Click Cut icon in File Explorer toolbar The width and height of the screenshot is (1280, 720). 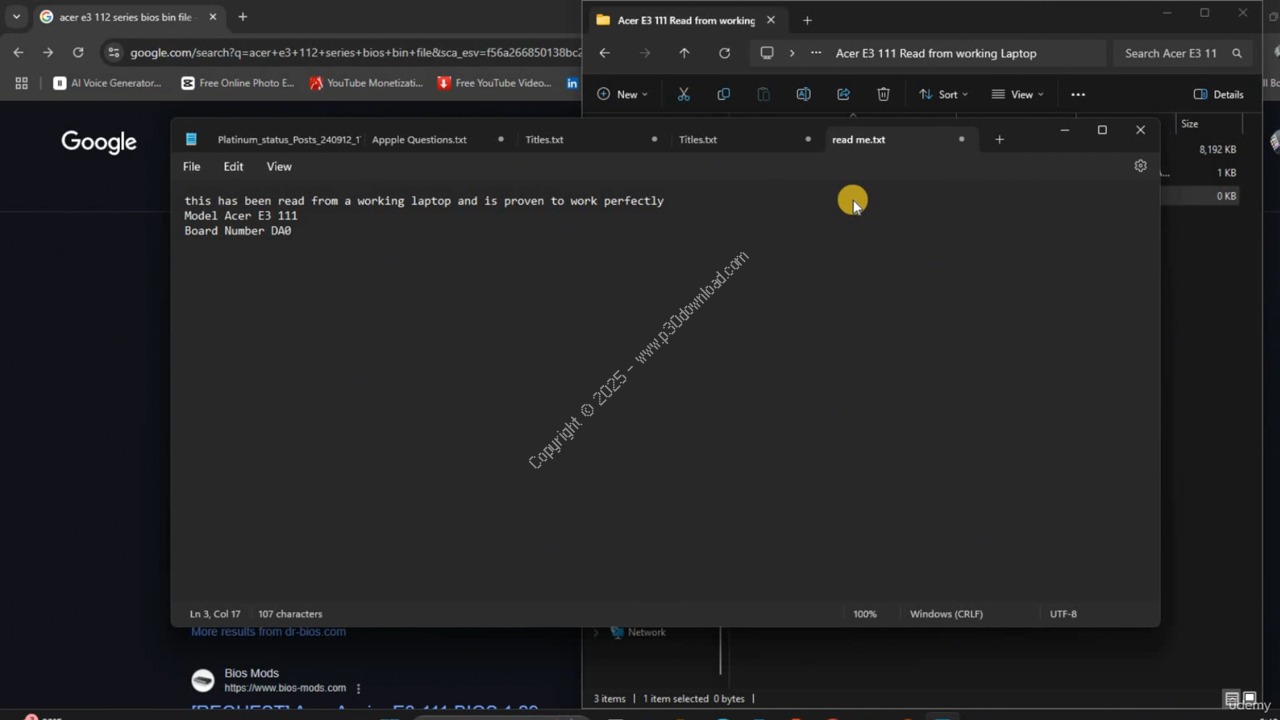coord(684,94)
